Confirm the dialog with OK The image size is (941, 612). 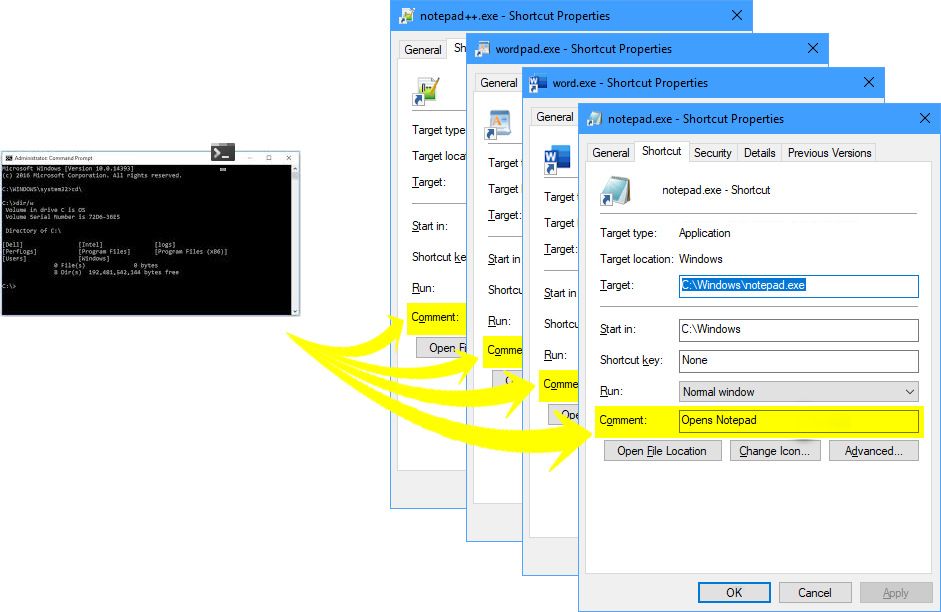click(734, 592)
